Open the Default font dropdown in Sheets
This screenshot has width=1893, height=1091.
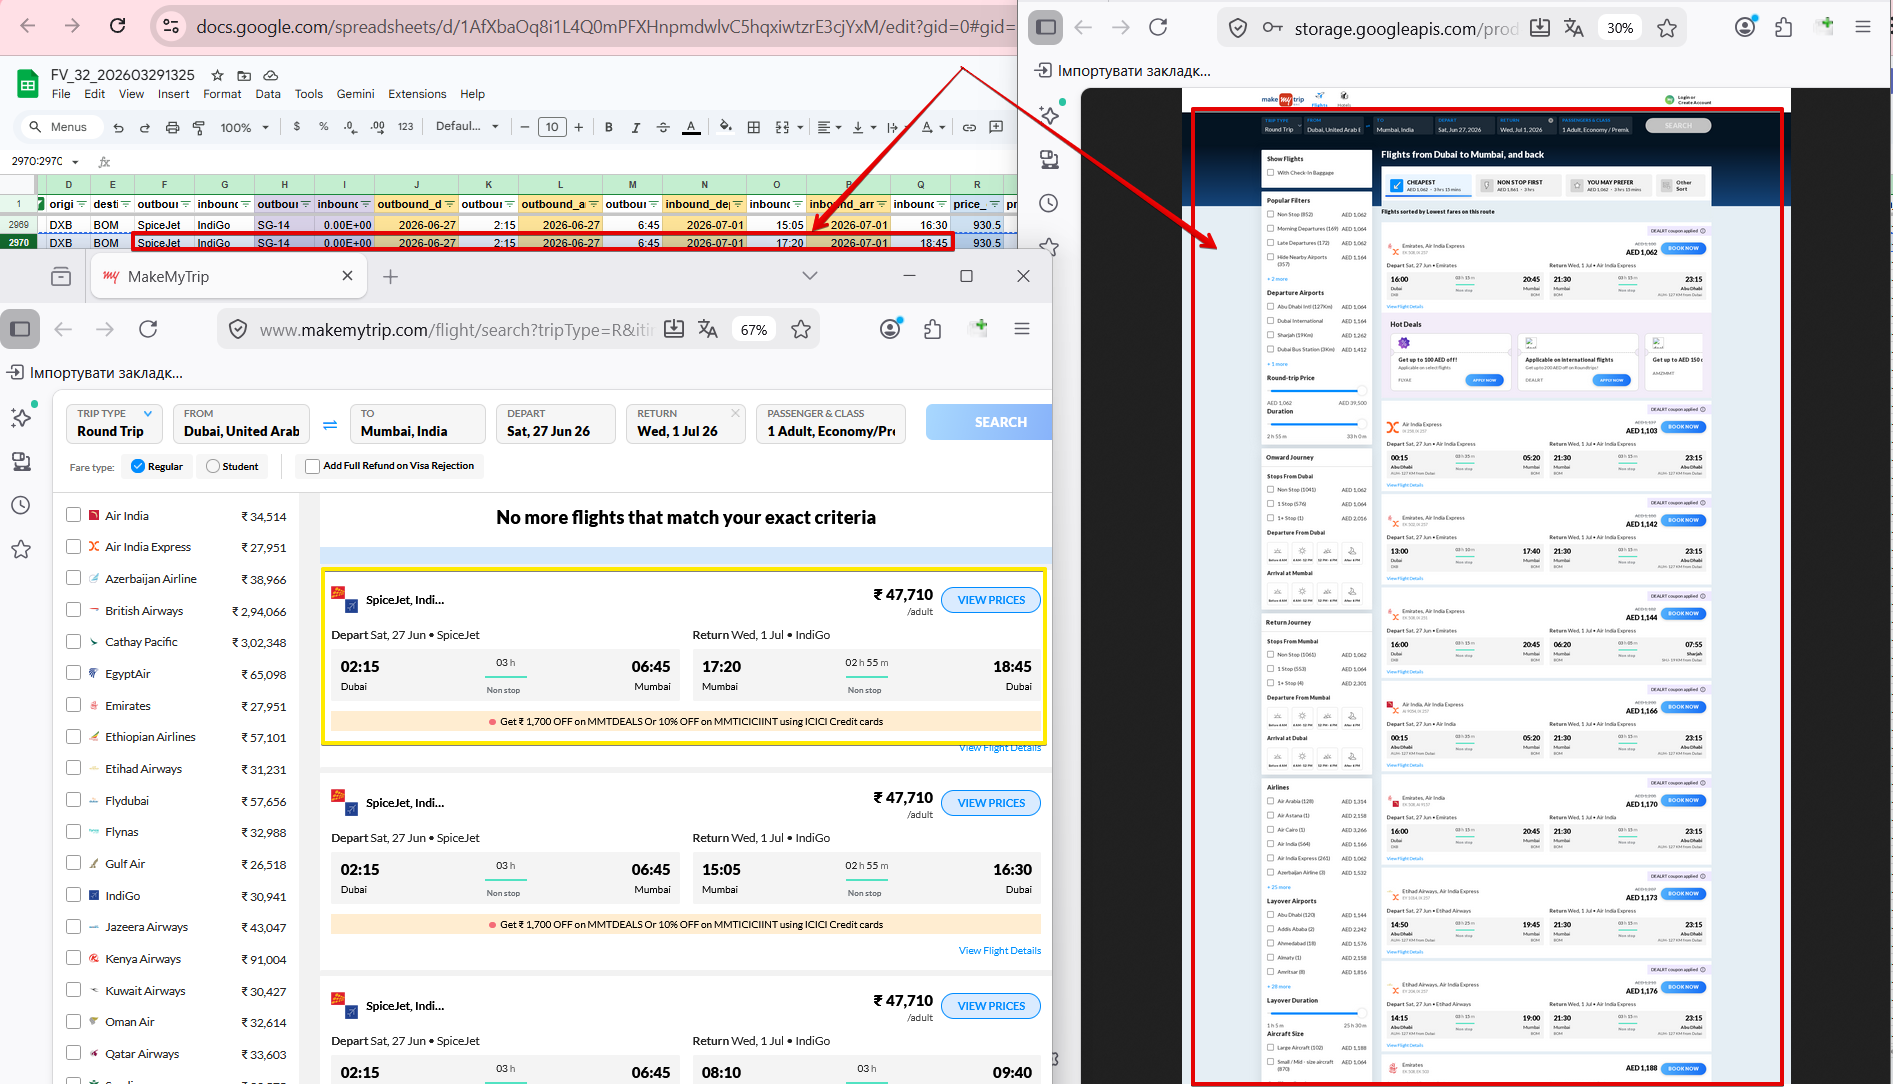click(x=466, y=127)
